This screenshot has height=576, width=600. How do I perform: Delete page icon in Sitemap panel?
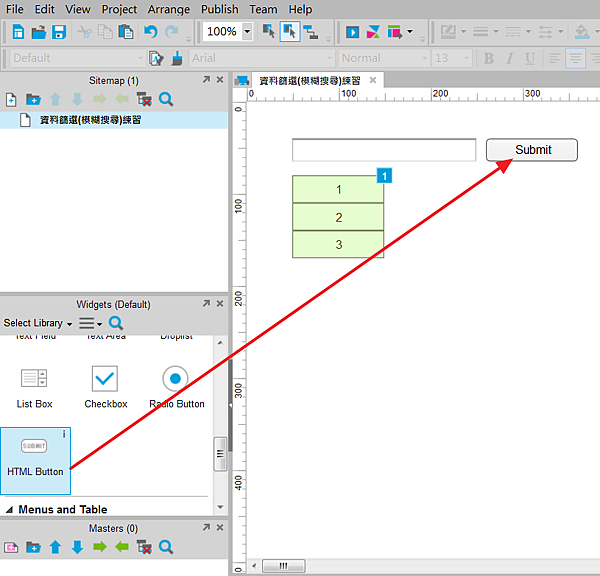144,100
